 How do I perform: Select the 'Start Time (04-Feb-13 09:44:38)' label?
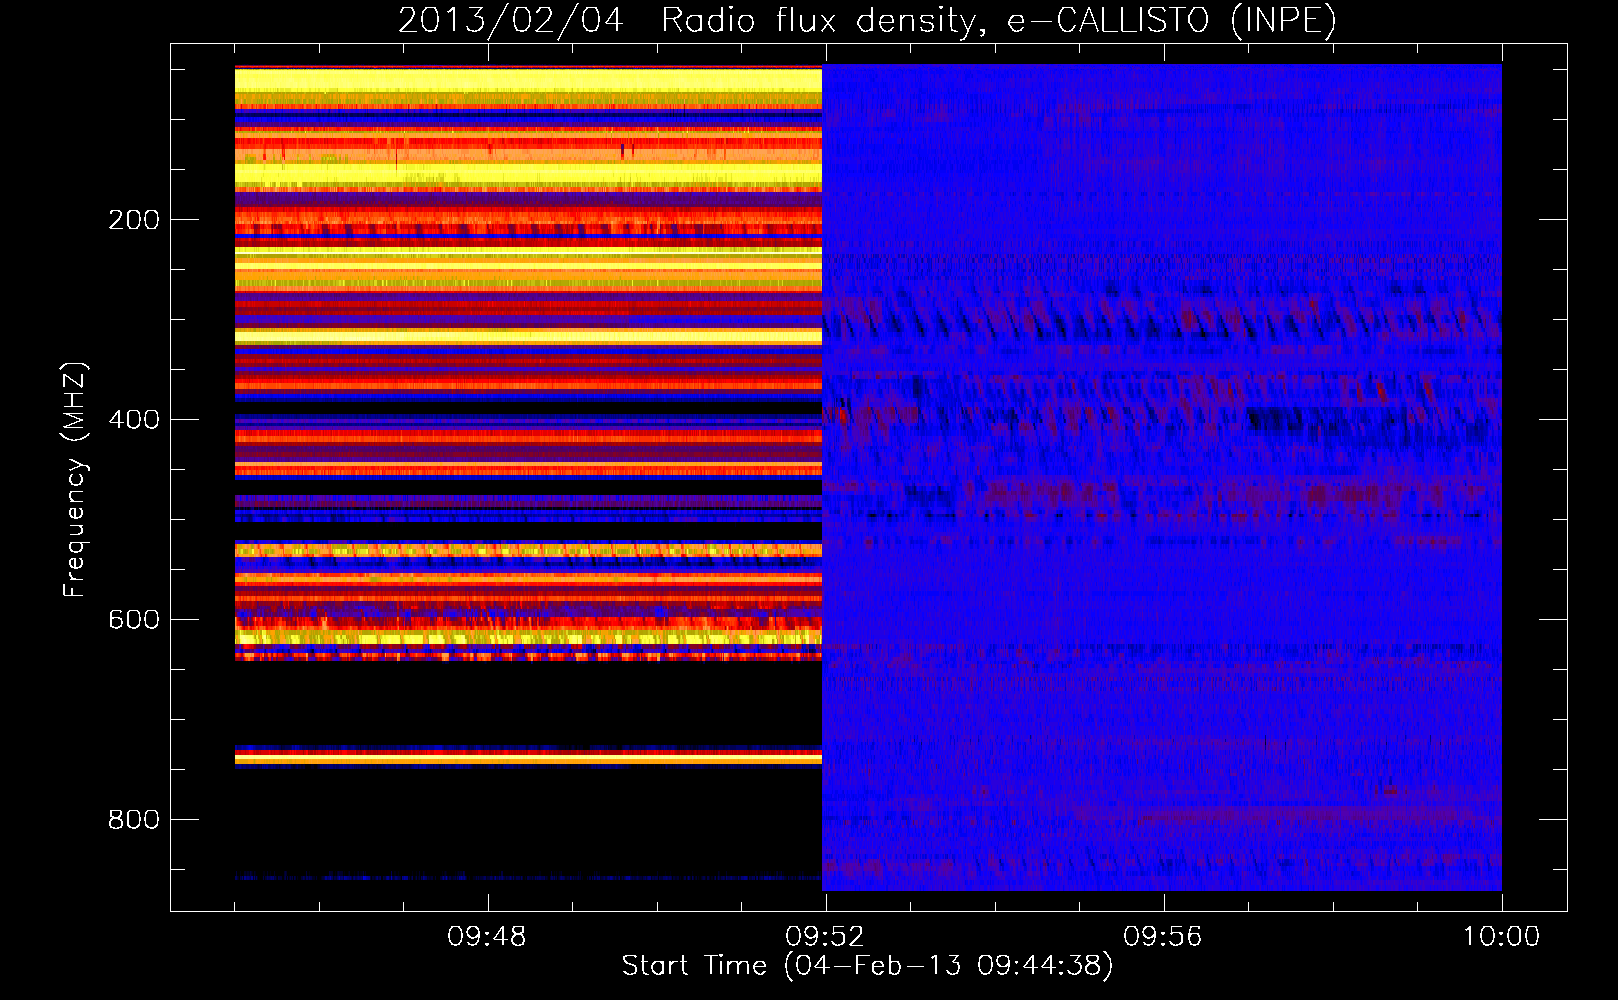(x=867, y=966)
